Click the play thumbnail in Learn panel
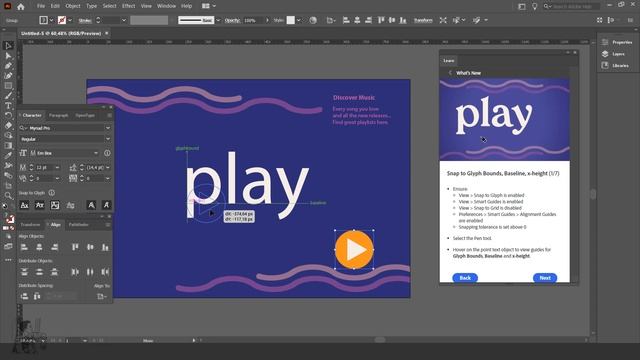640x360 pixels. tap(504, 120)
